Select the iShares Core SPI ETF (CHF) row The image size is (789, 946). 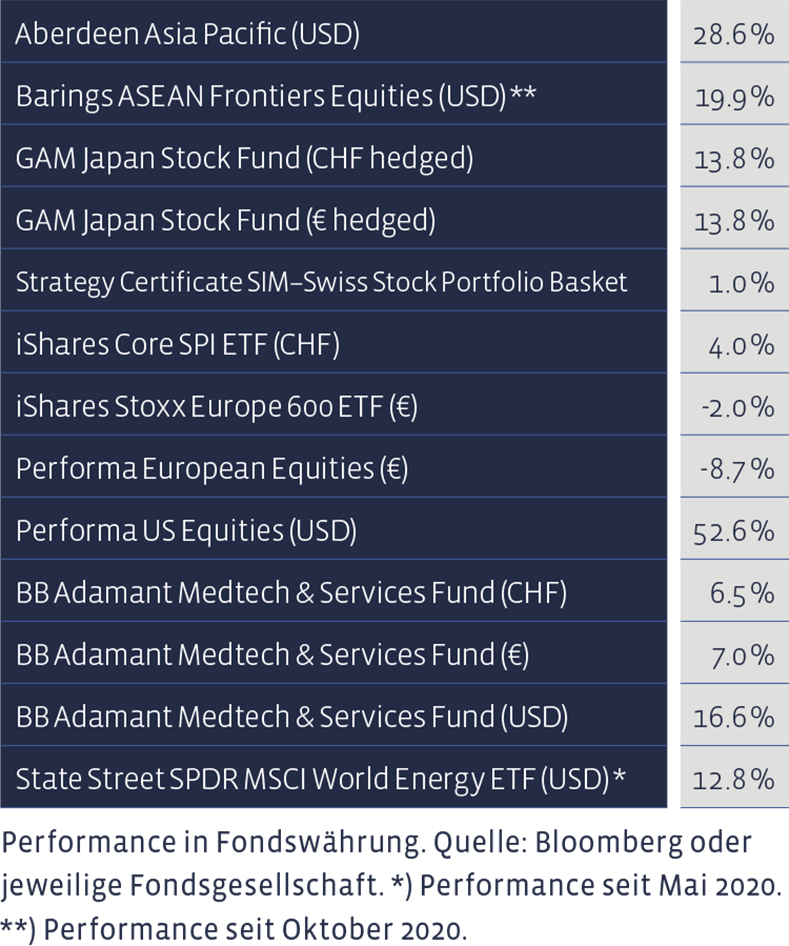pyautogui.click(x=178, y=345)
